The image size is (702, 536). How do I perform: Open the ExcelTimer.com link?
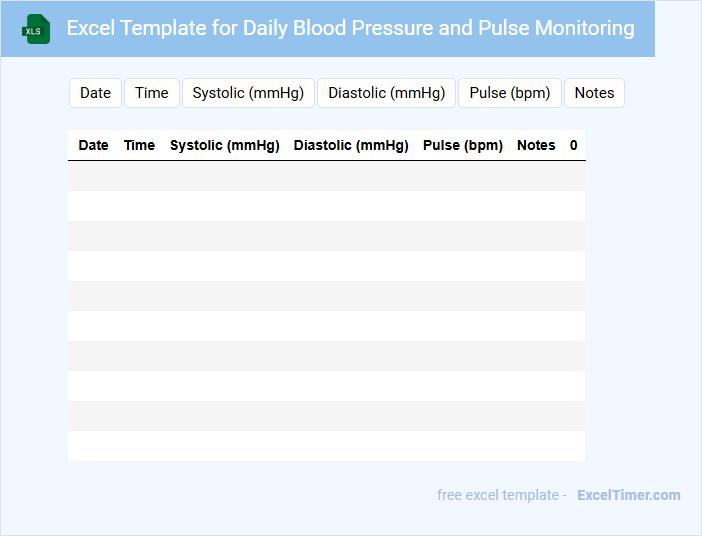coord(628,495)
